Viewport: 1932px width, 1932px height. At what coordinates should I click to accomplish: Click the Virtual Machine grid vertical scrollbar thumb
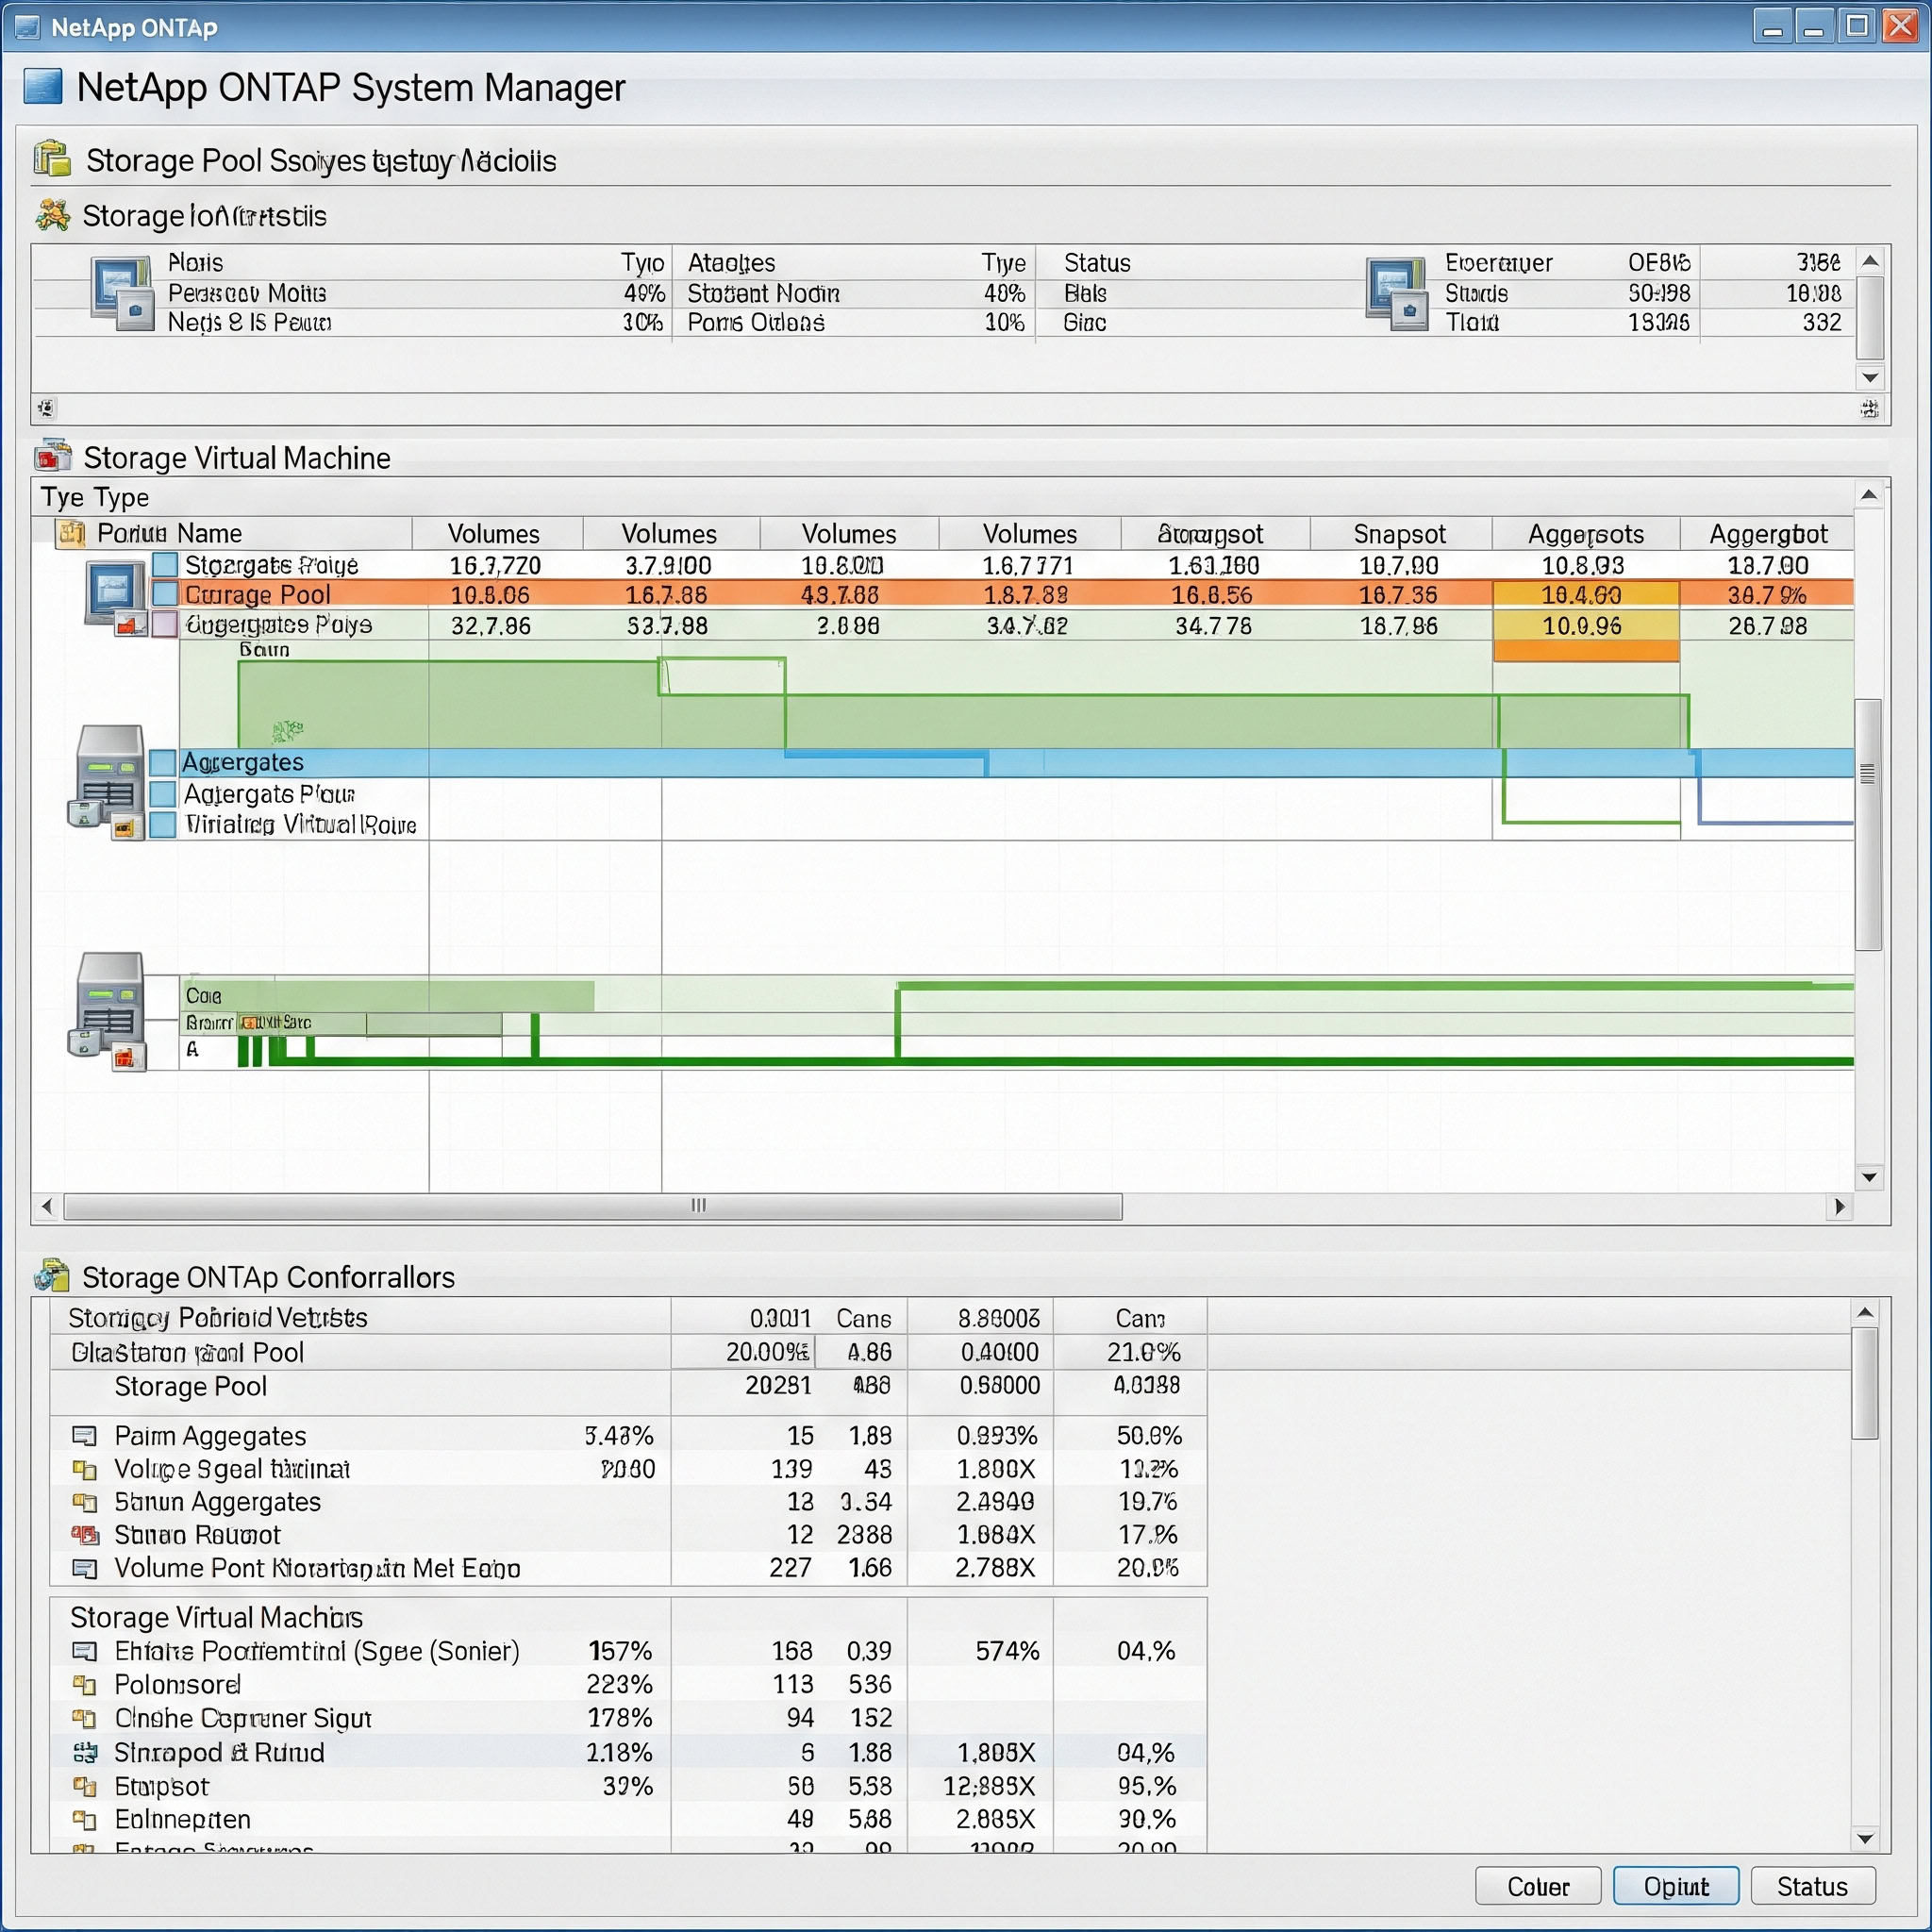pos(1868,825)
